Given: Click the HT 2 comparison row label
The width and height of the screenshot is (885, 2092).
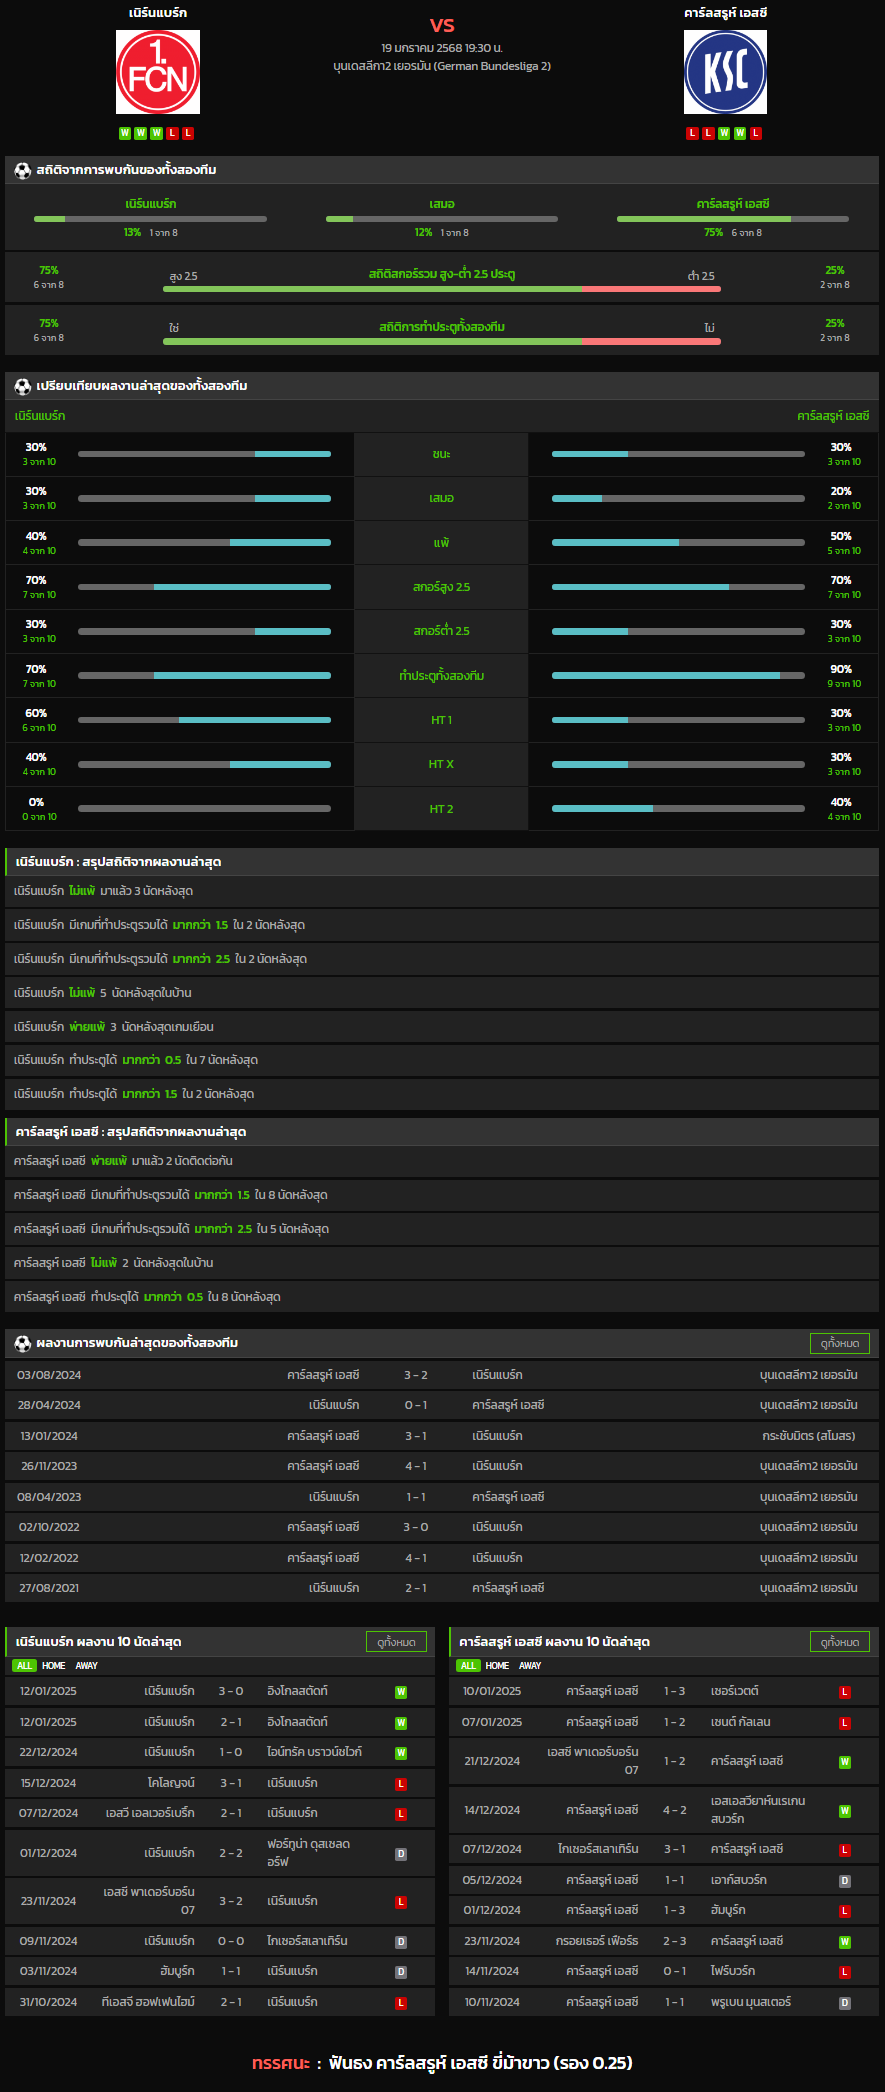Looking at the screenshot, I should [442, 810].
